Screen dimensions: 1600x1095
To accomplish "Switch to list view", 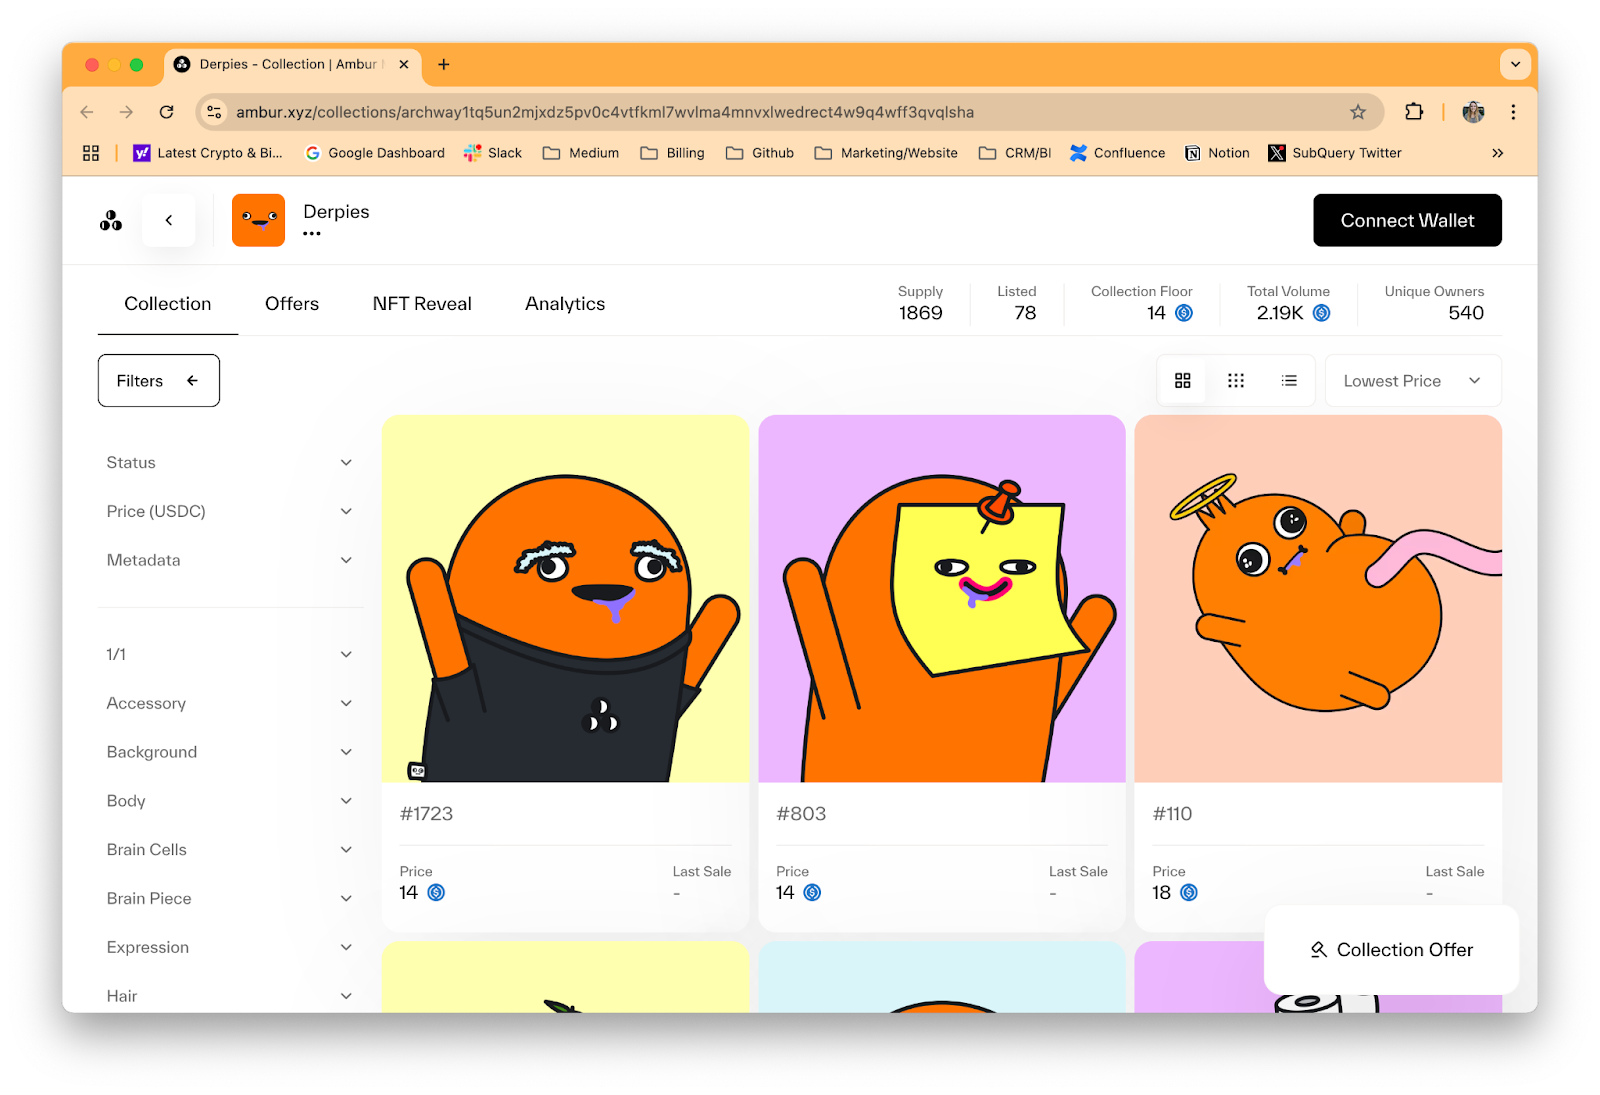I will [x=1289, y=381].
